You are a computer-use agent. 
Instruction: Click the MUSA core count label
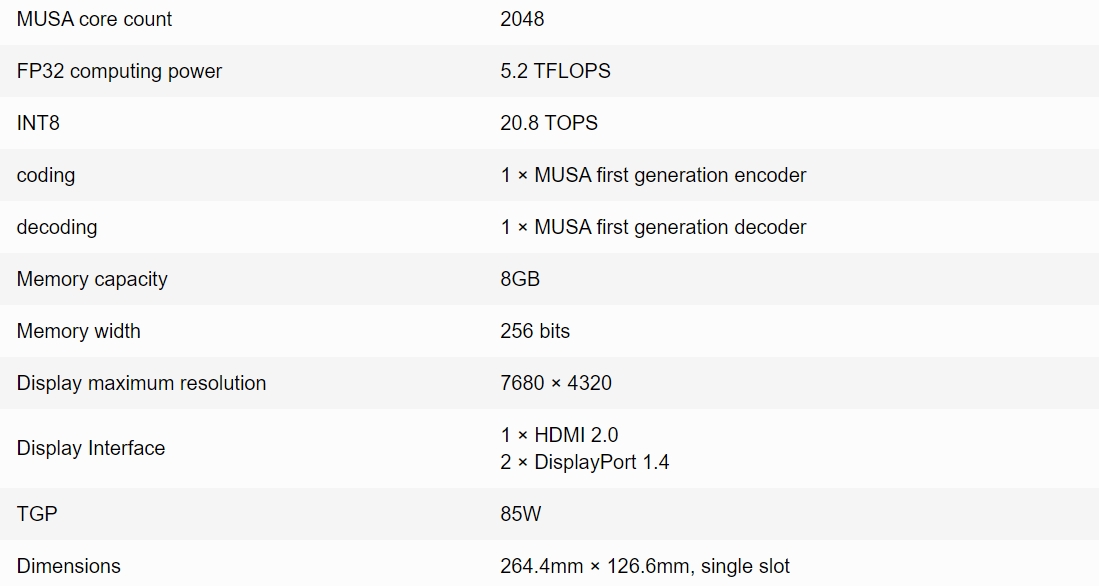coord(94,19)
